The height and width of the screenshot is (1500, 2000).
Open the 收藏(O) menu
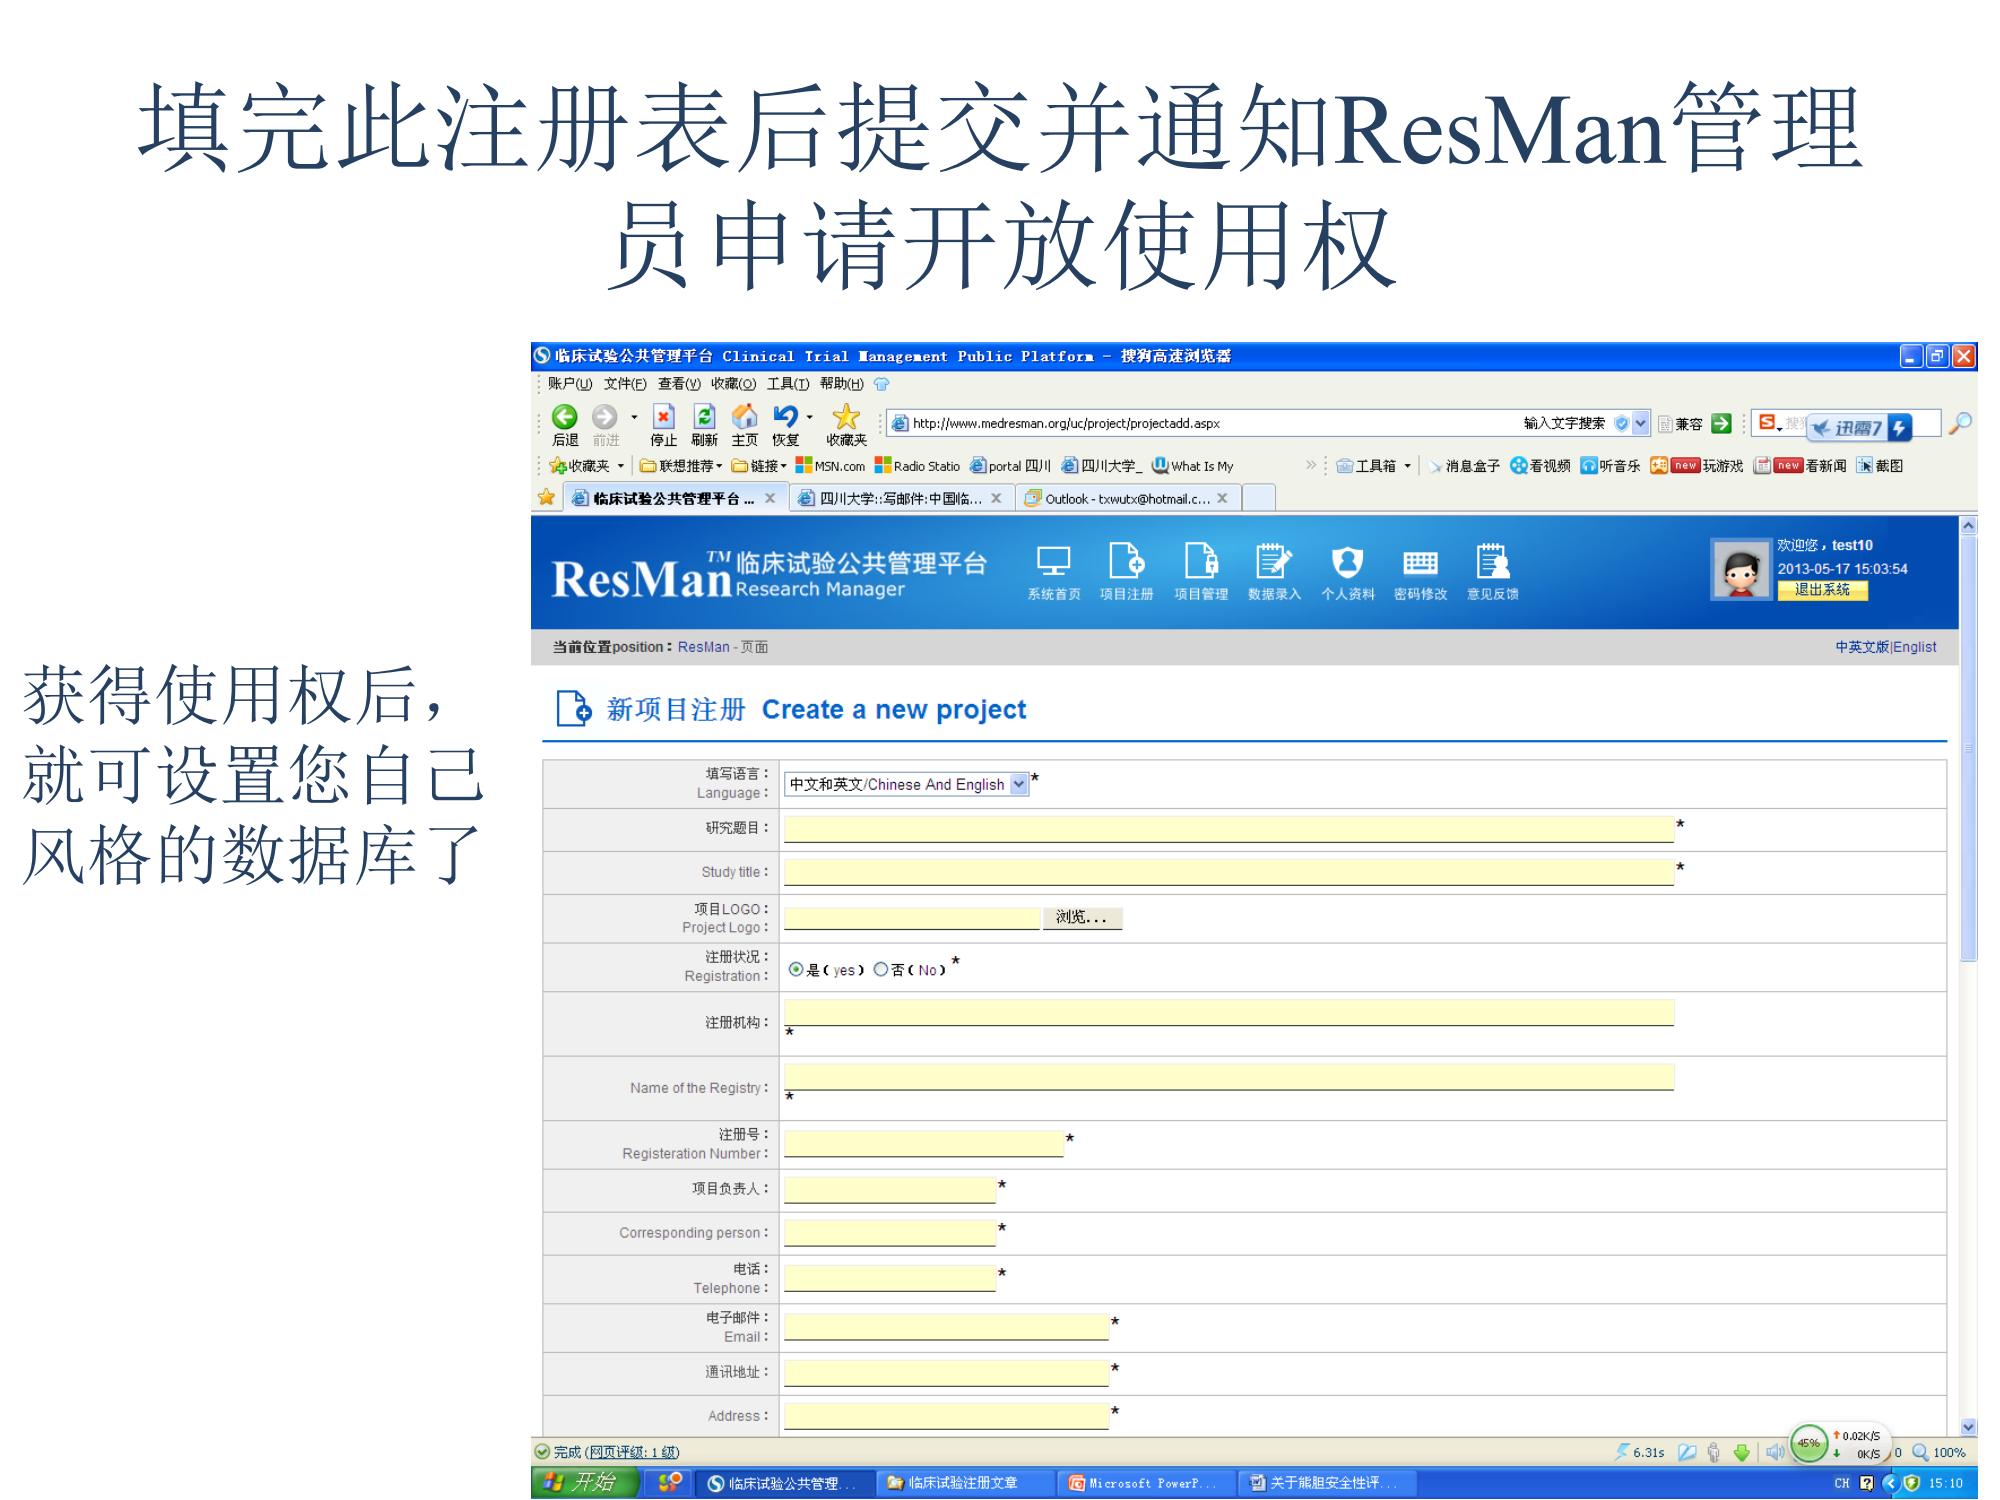click(x=734, y=384)
